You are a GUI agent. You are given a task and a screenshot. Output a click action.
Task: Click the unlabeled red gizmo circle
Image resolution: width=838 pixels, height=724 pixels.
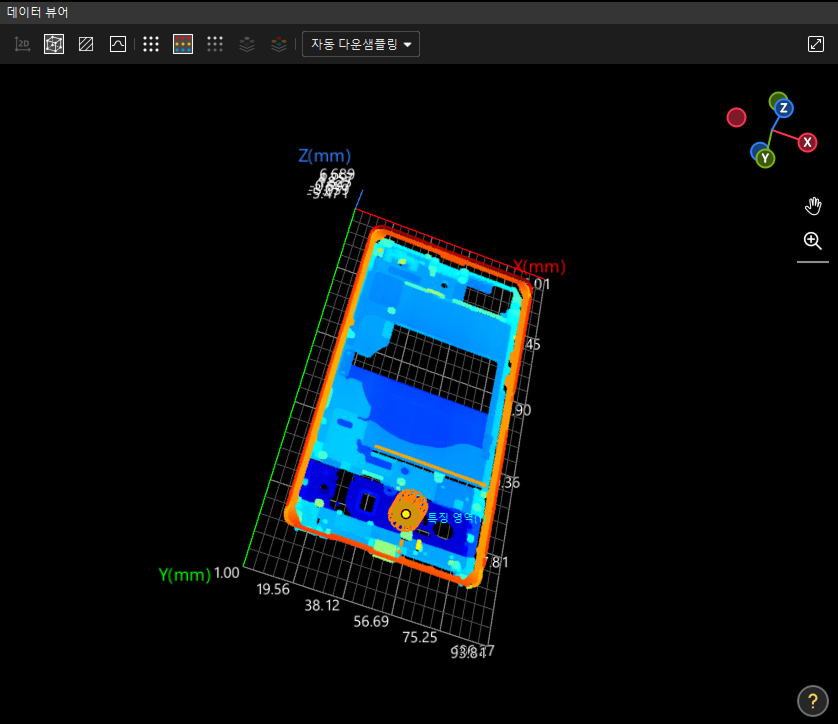click(x=736, y=118)
